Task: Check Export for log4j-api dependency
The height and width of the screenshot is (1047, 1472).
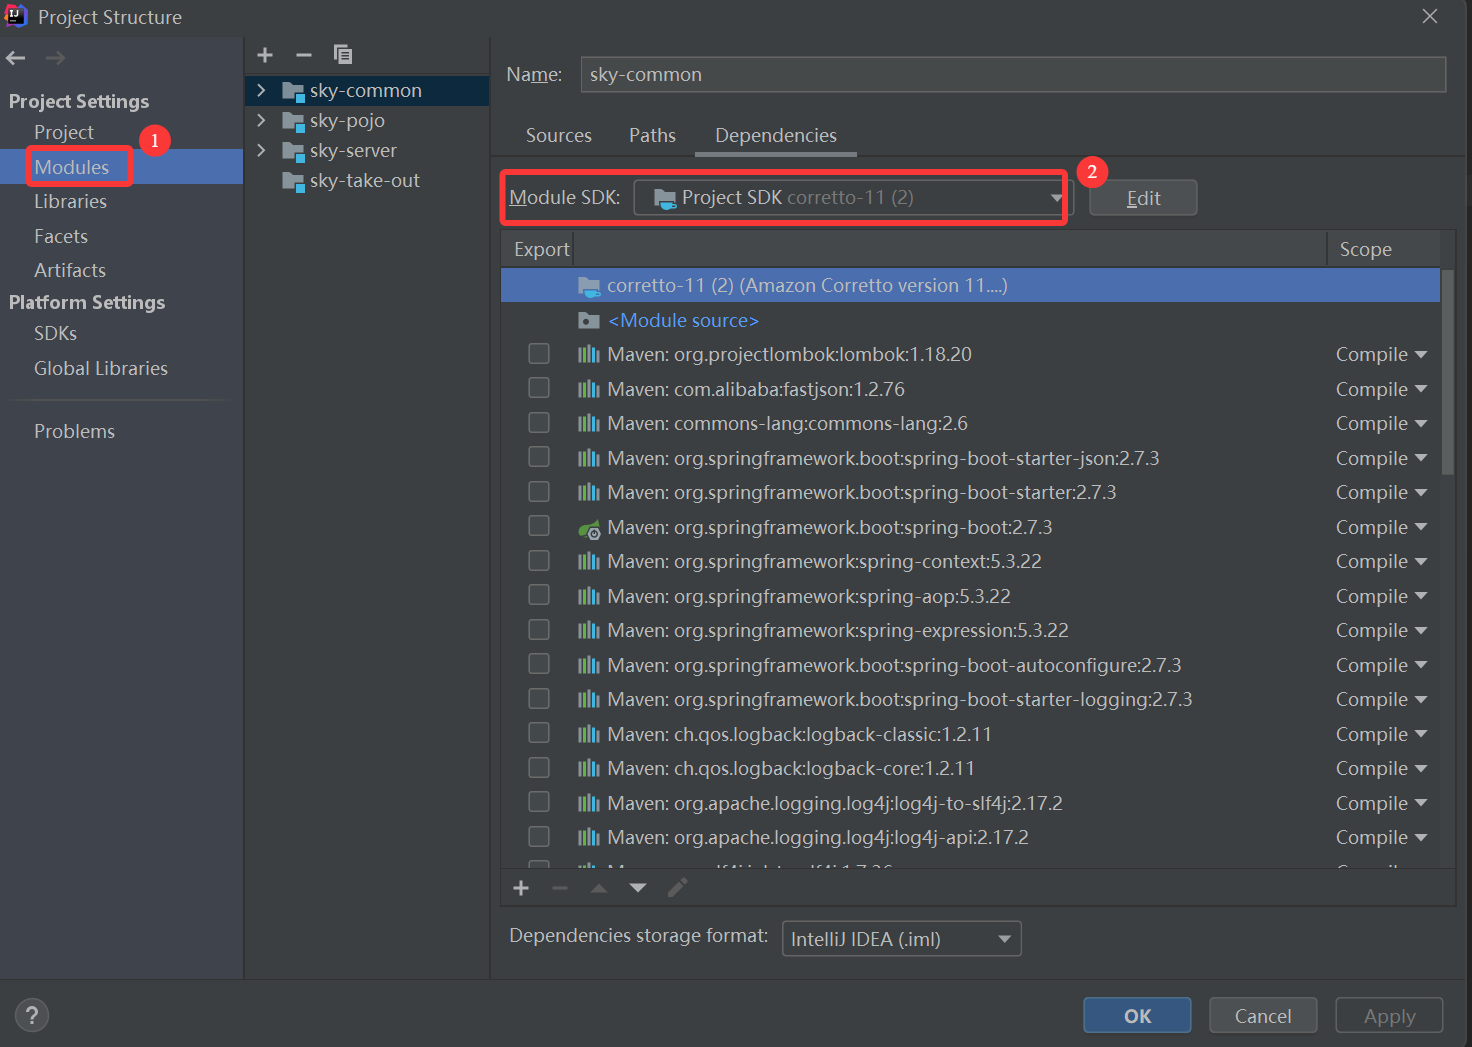Action: [x=539, y=836]
